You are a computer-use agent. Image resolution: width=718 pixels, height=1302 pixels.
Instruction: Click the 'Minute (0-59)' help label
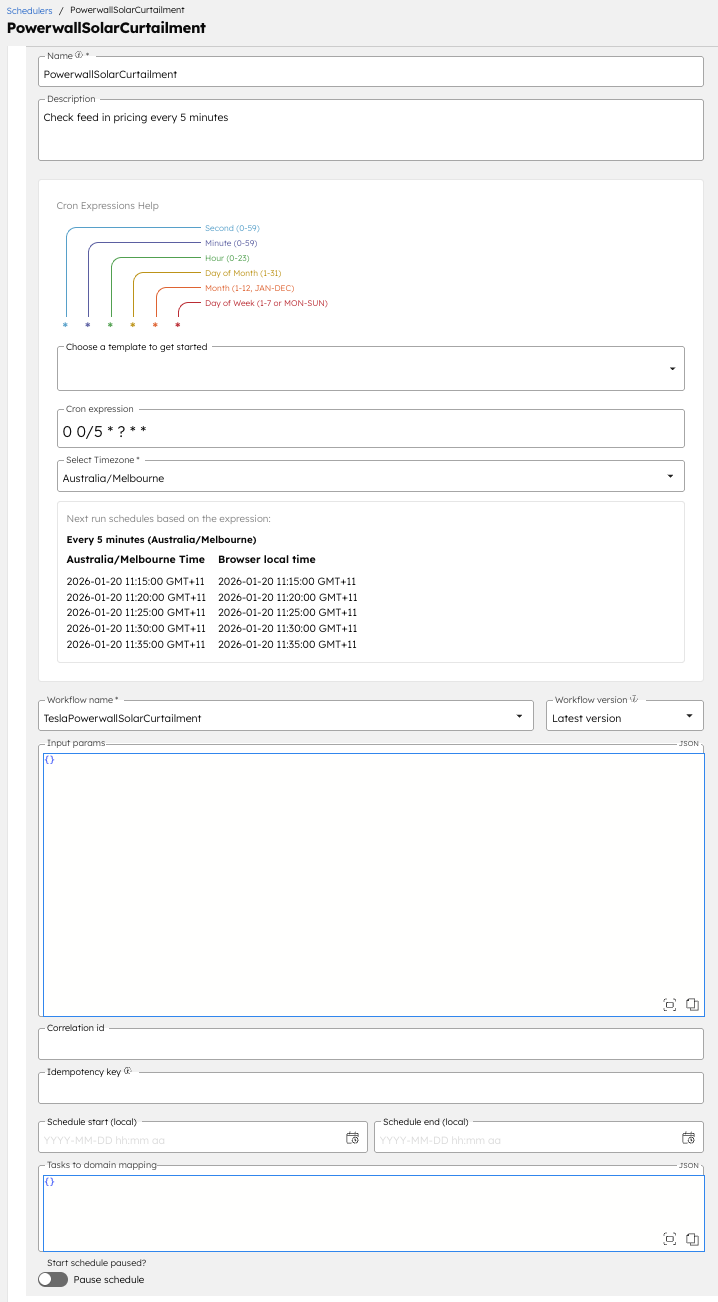tap(231, 243)
